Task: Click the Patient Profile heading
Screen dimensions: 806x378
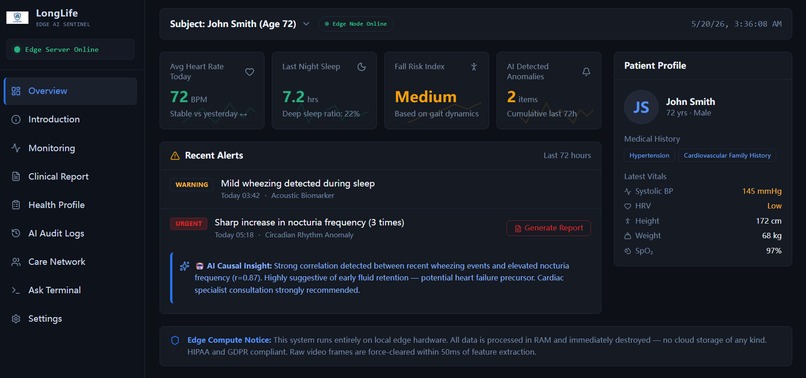Action: click(x=655, y=66)
